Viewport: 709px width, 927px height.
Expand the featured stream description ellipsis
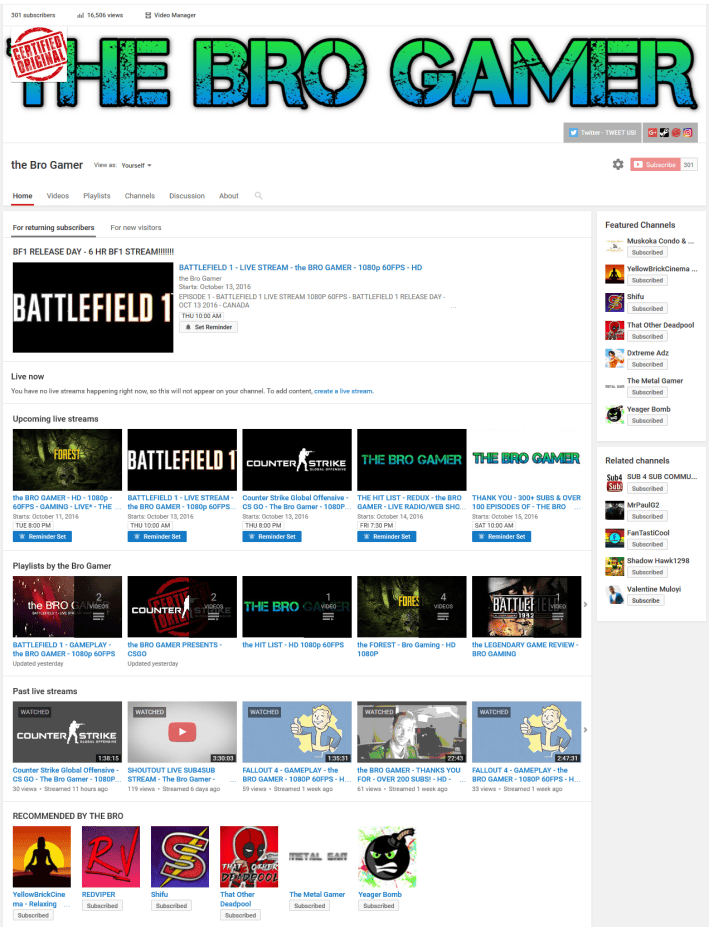pyautogui.click(x=454, y=307)
